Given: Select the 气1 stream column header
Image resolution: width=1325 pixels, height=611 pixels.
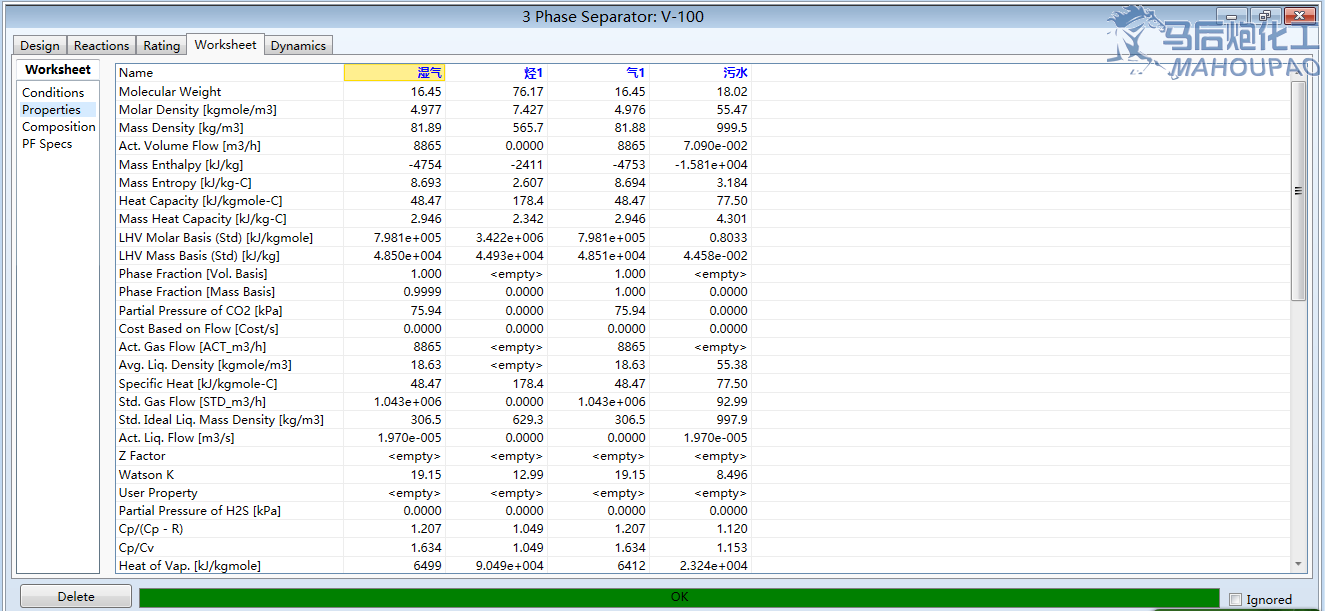Looking at the screenshot, I should (599, 73).
